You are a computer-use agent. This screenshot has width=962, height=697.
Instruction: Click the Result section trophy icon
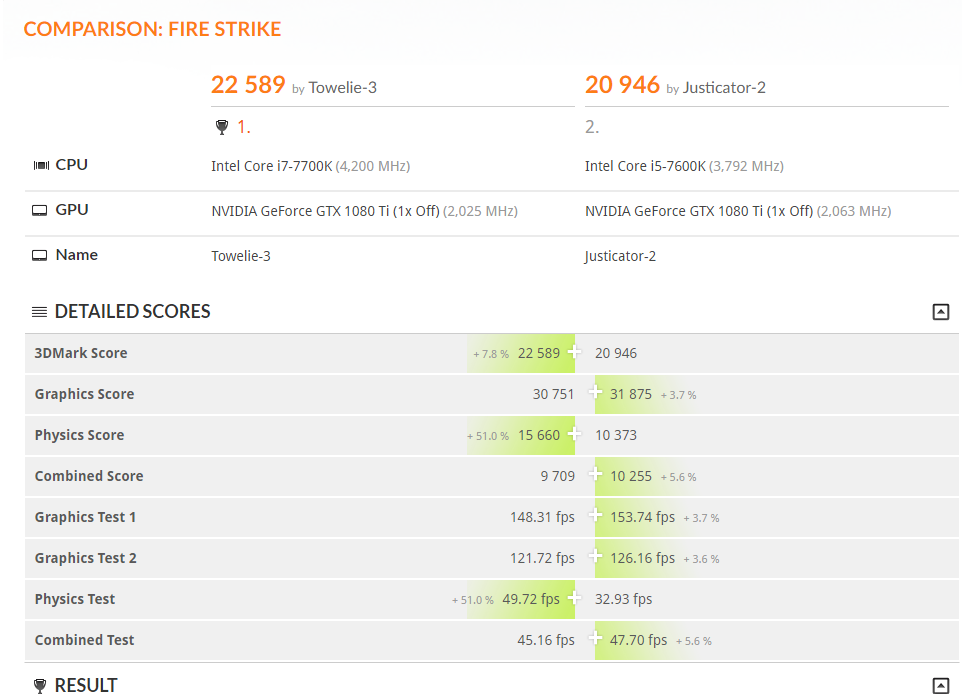40,686
